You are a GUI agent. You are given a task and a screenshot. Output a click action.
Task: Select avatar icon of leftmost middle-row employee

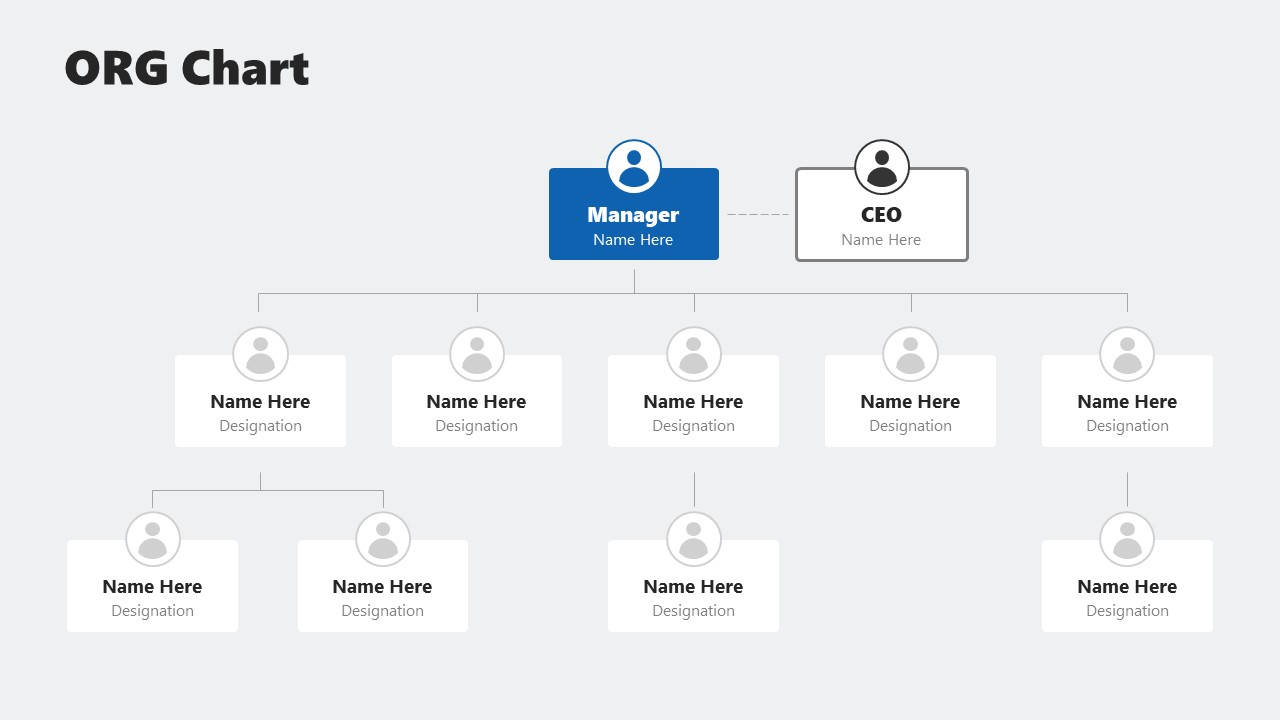pyautogui.click(x=260, y=354)
